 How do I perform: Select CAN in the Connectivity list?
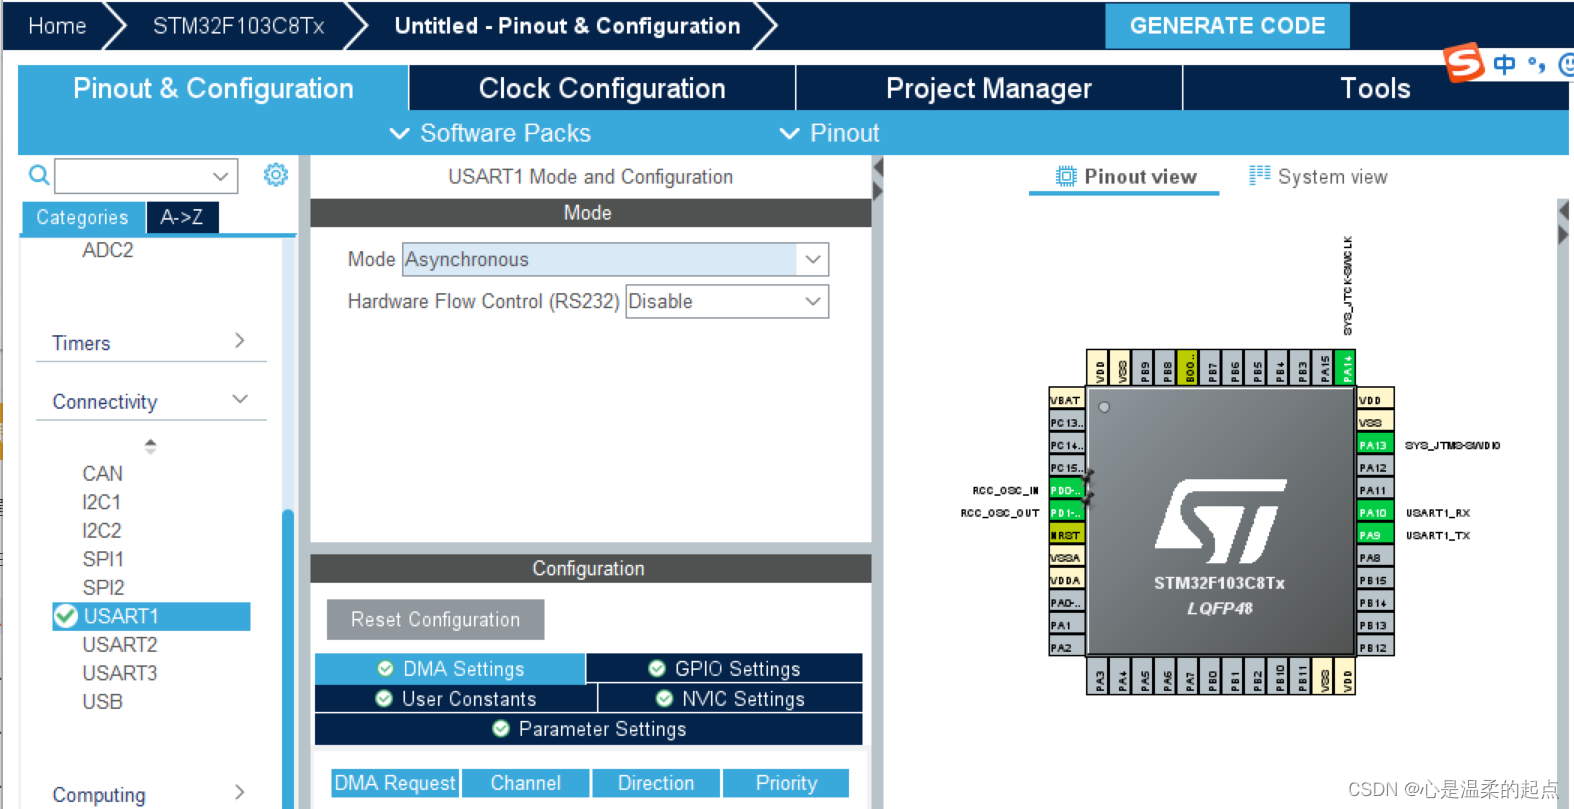(x=103, y=473)
